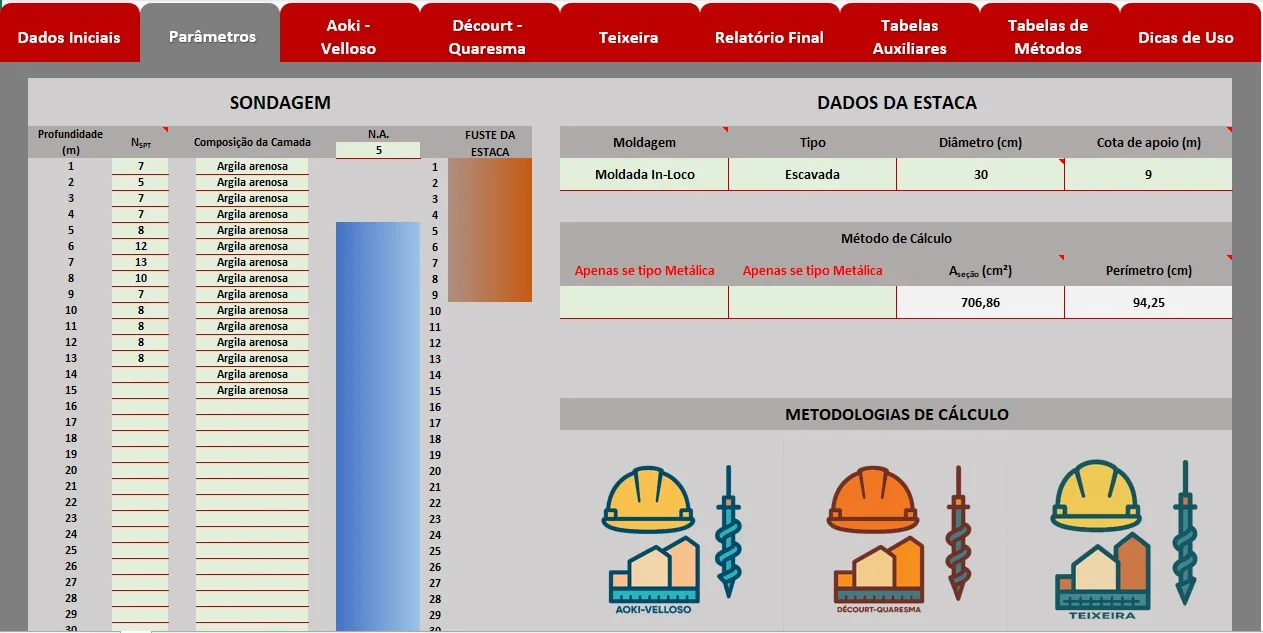Select empty composition cell at depth 16

pyautogui.click(x=252, y=406)
